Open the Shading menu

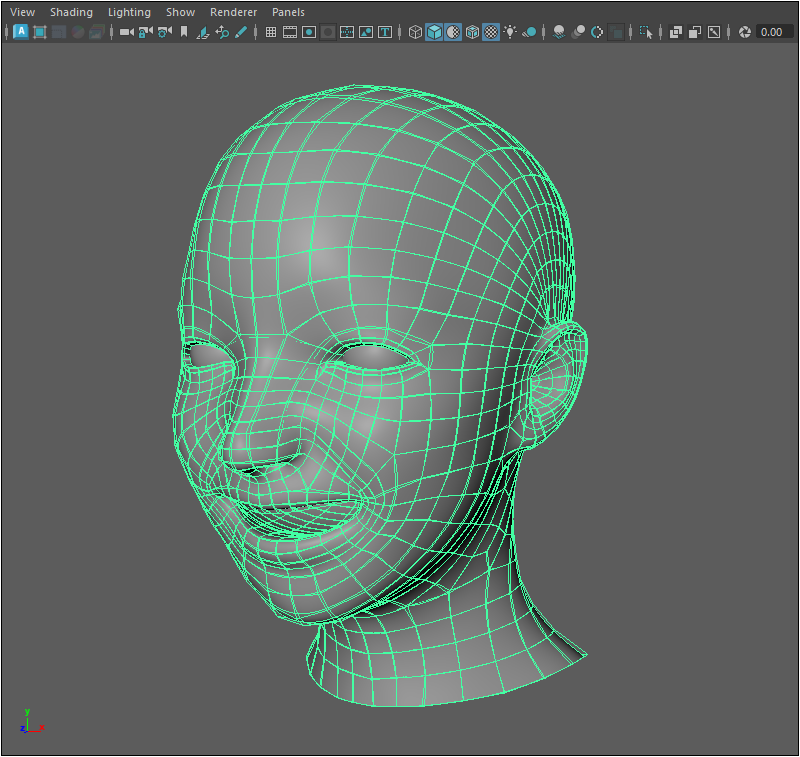click(71, 12)
